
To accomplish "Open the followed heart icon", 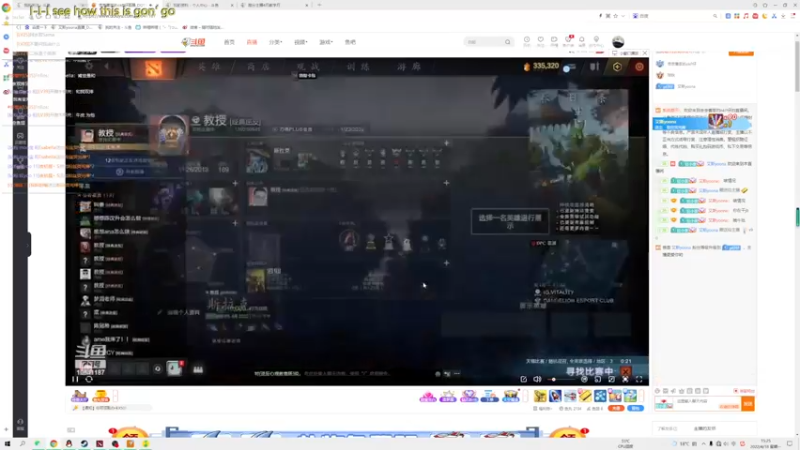I will coord(540,40).
